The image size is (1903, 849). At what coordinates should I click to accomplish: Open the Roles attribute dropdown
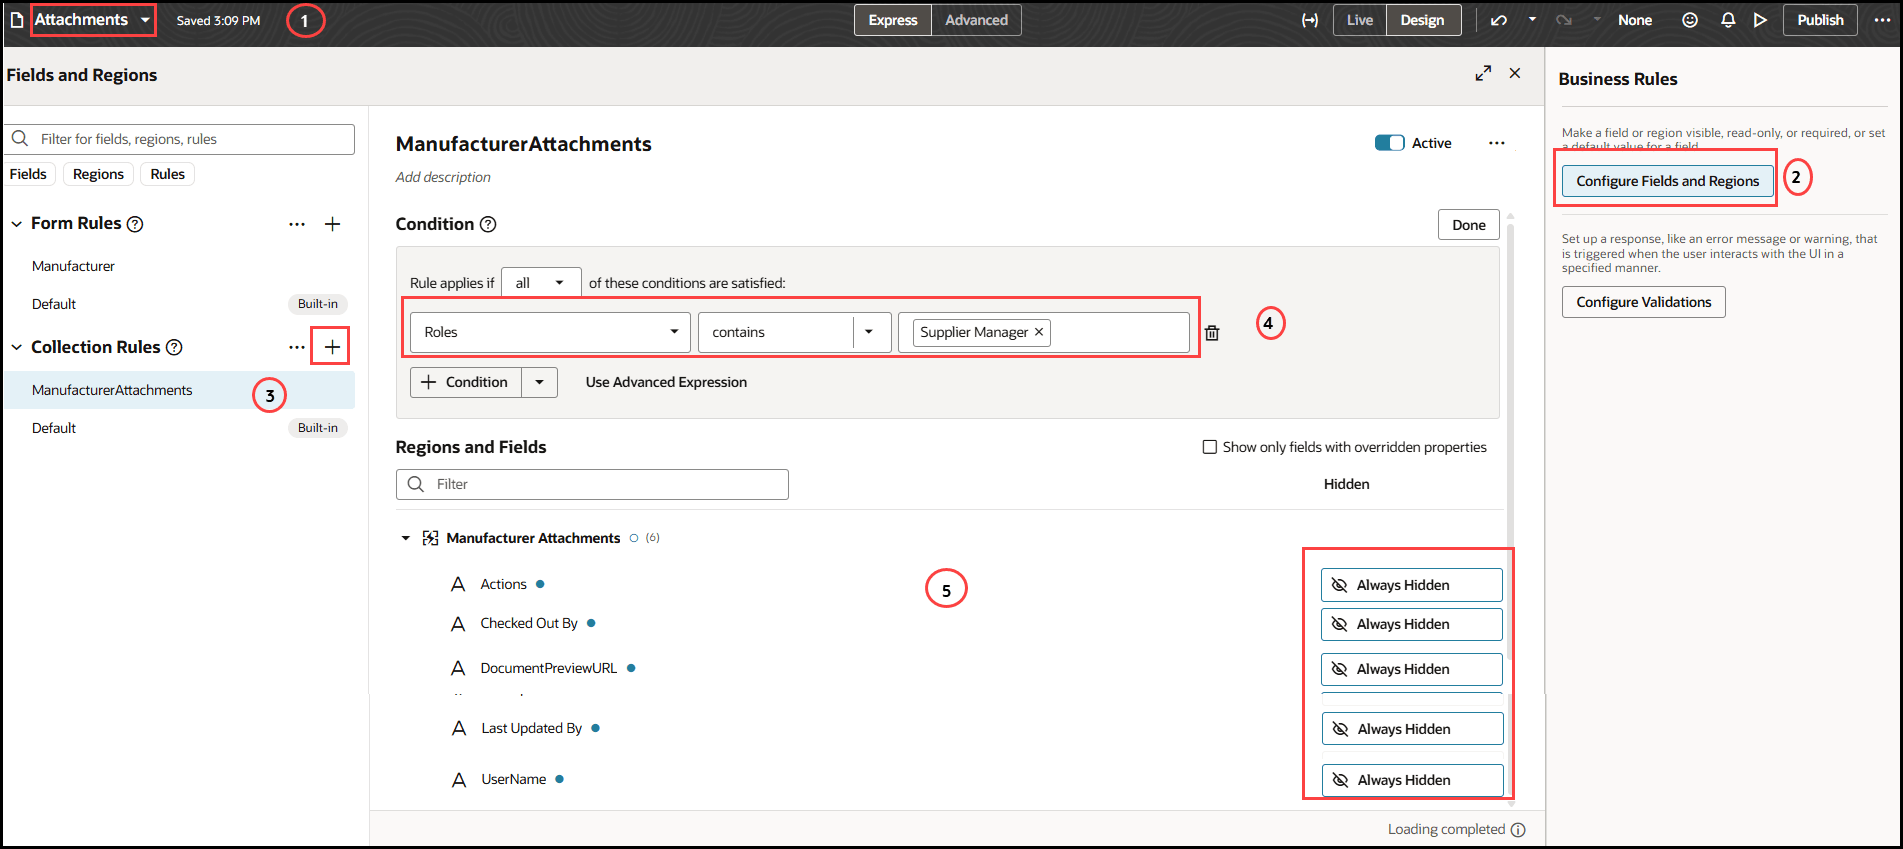[x=550, y=332]
